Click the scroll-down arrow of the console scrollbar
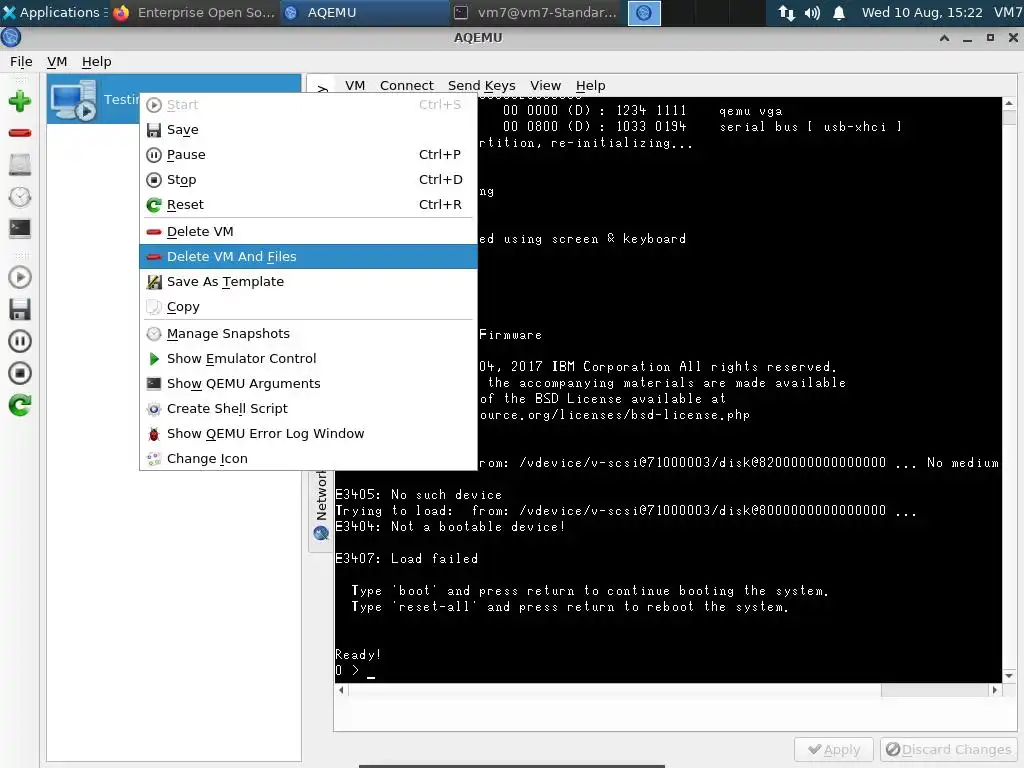1024x768 pixels. point(1009,676)
